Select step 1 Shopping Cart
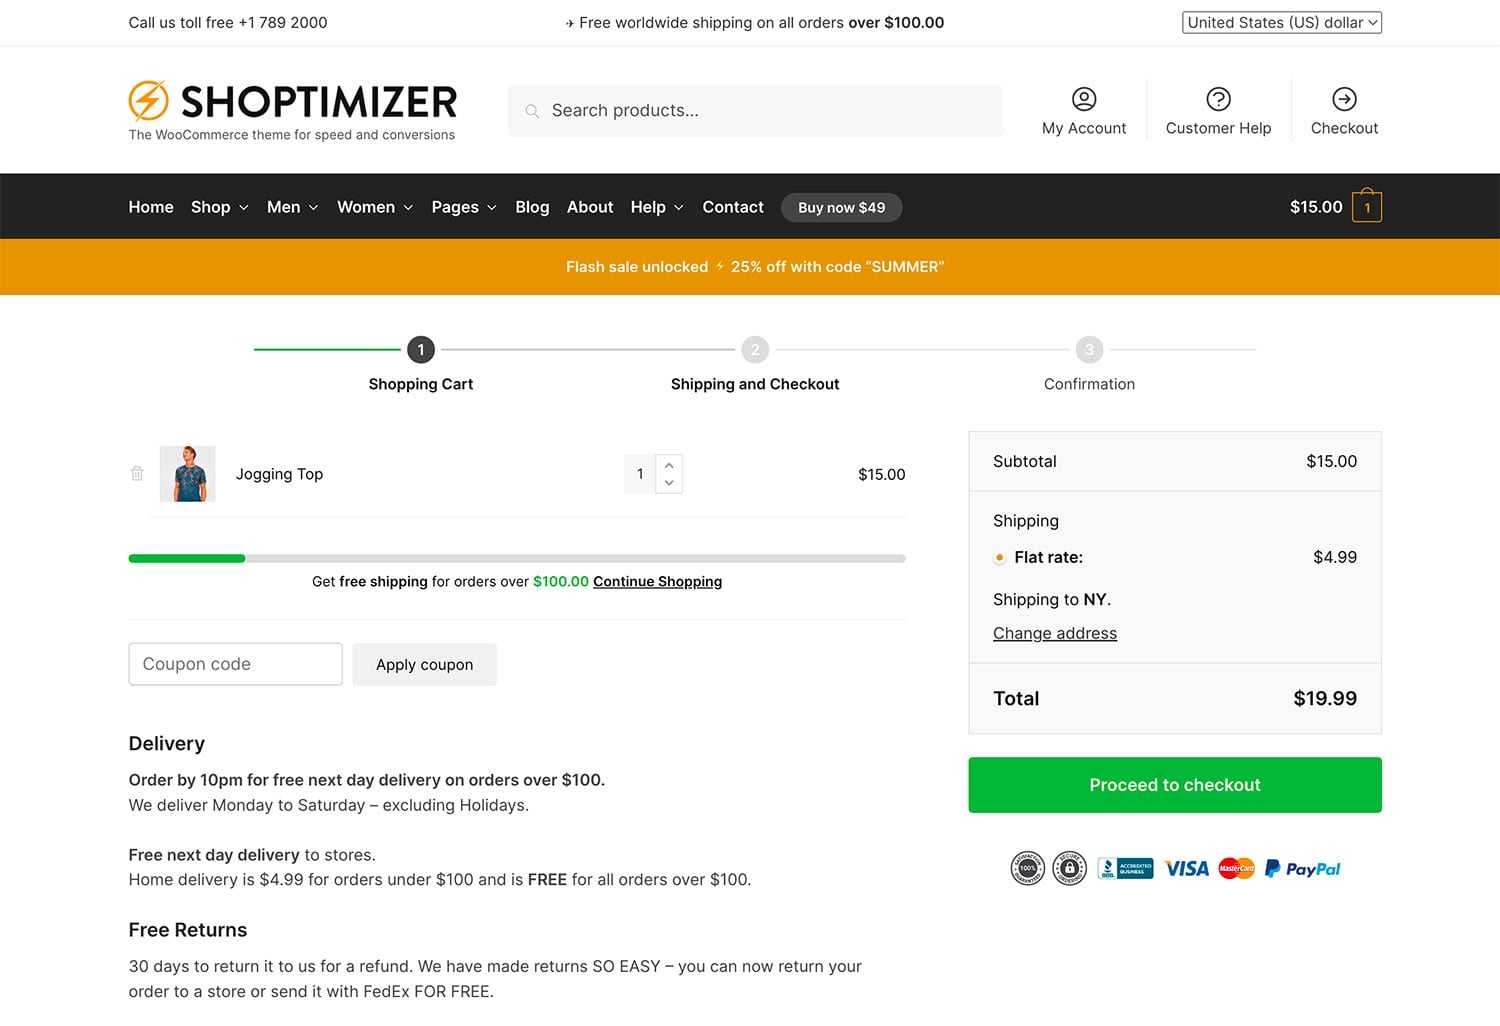Viewport: 1500px width, 1026px height. click(421, 349)
